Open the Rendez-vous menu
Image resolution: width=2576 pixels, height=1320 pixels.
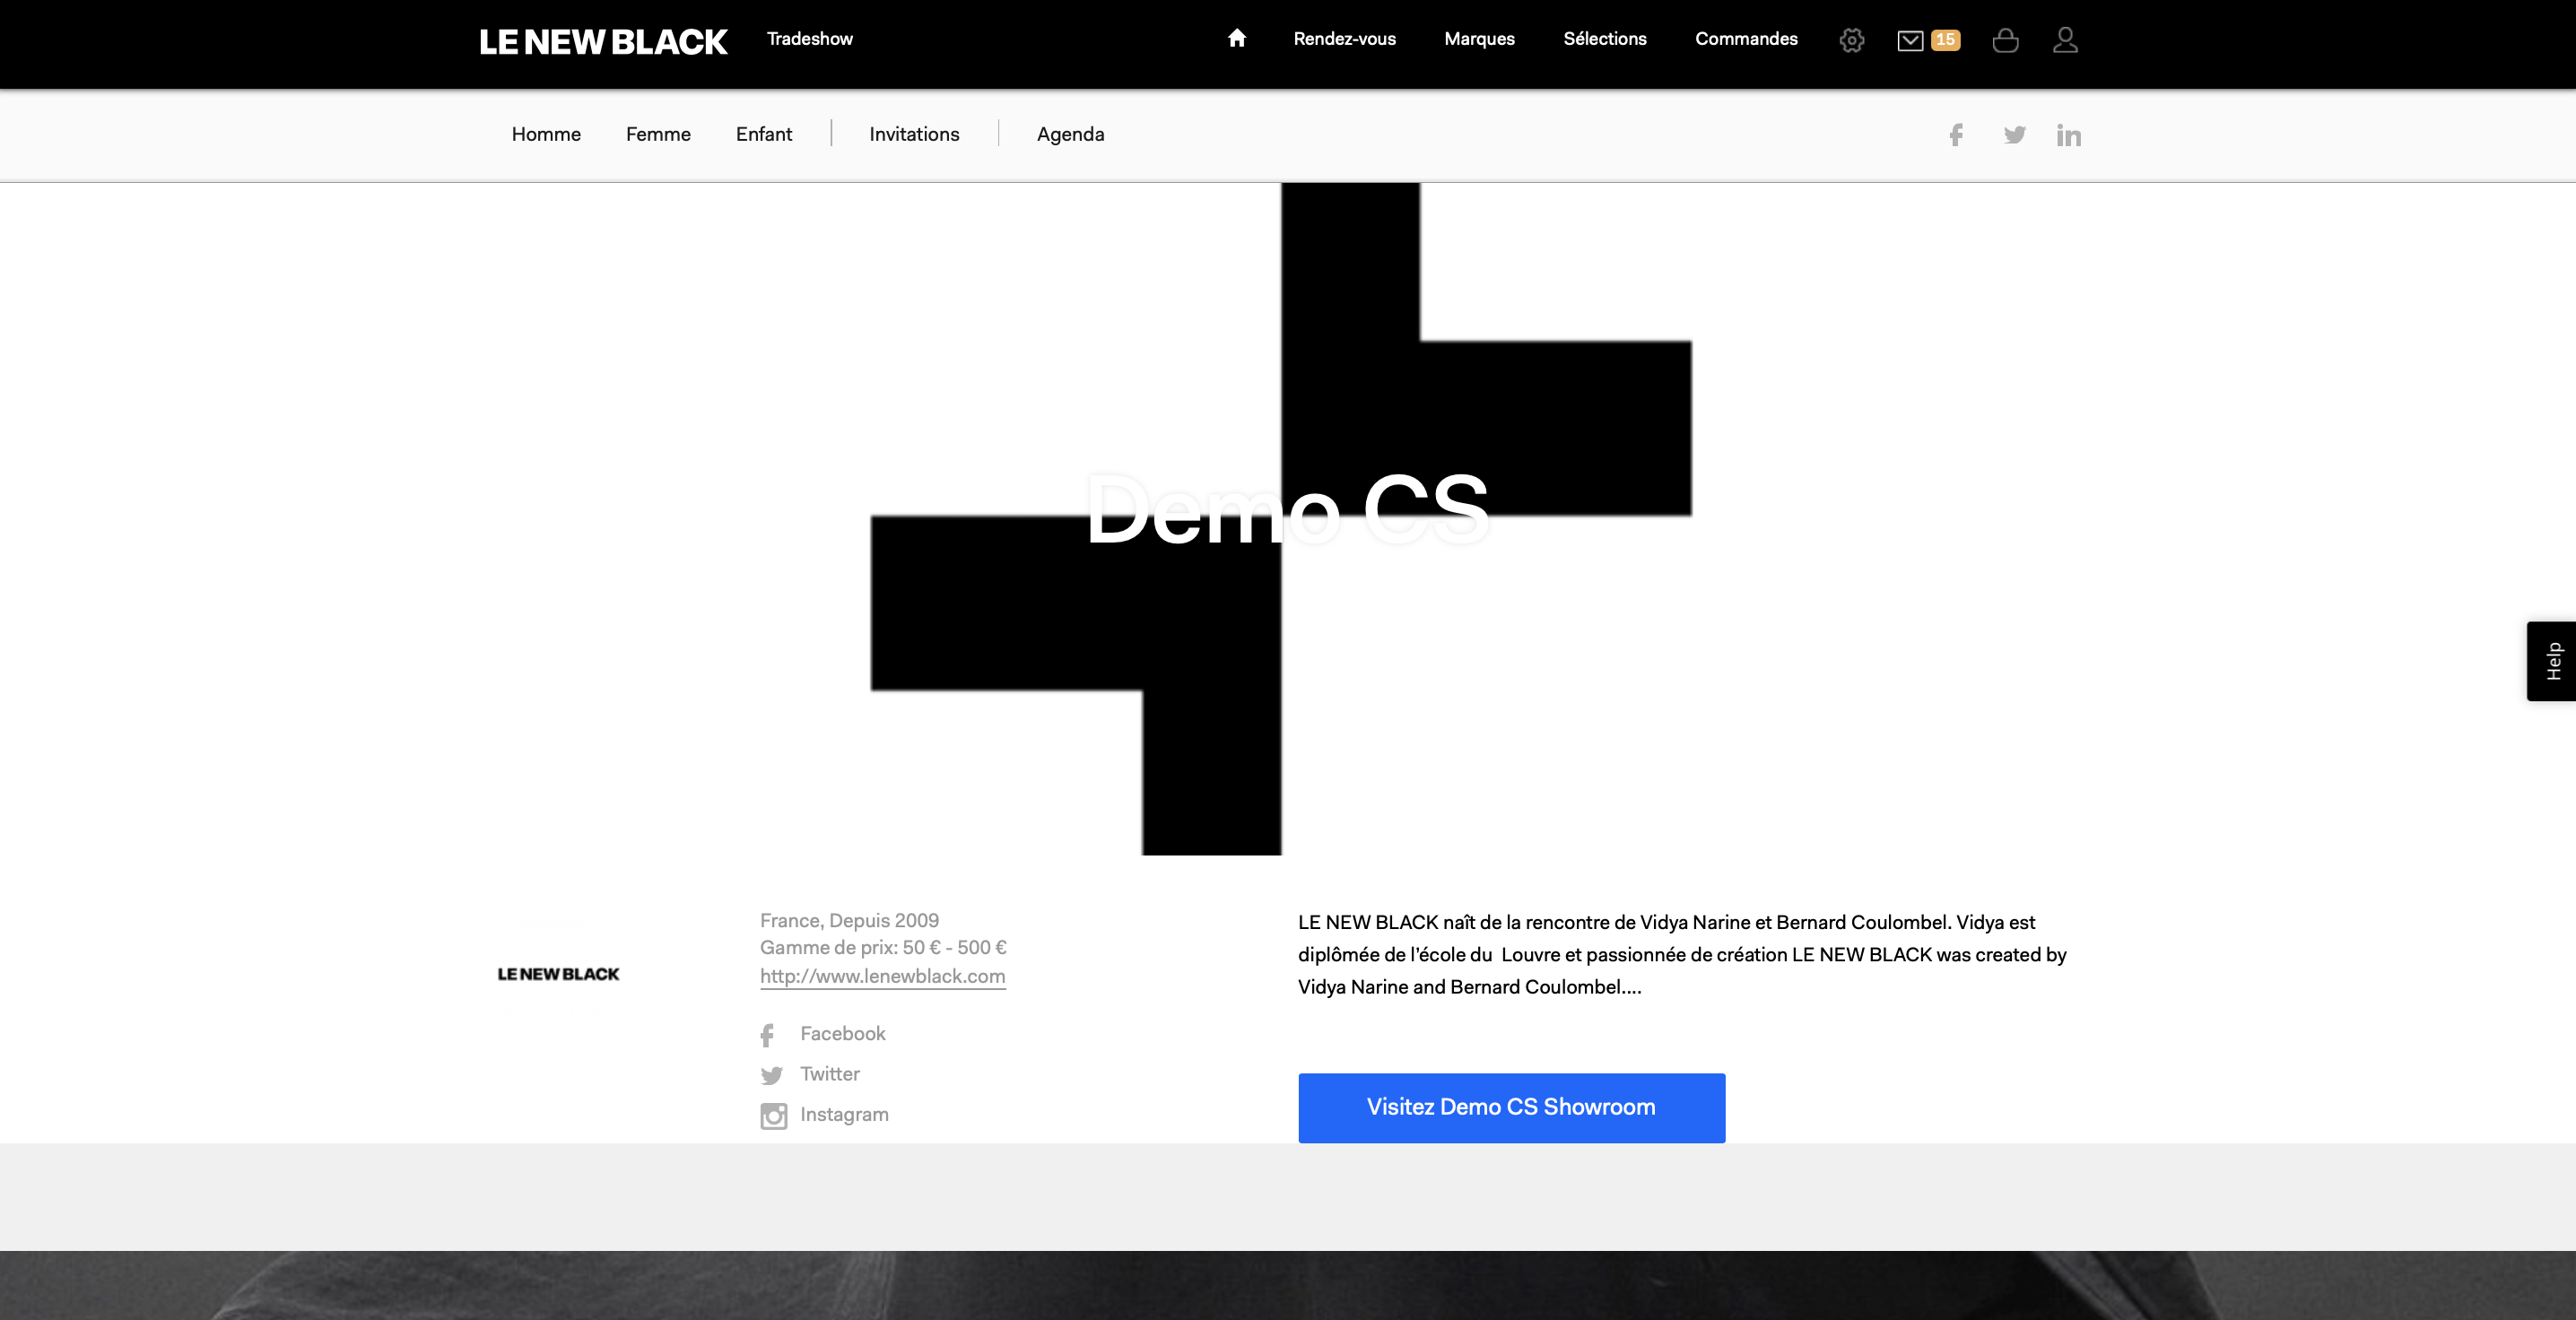click(1344, 39)
